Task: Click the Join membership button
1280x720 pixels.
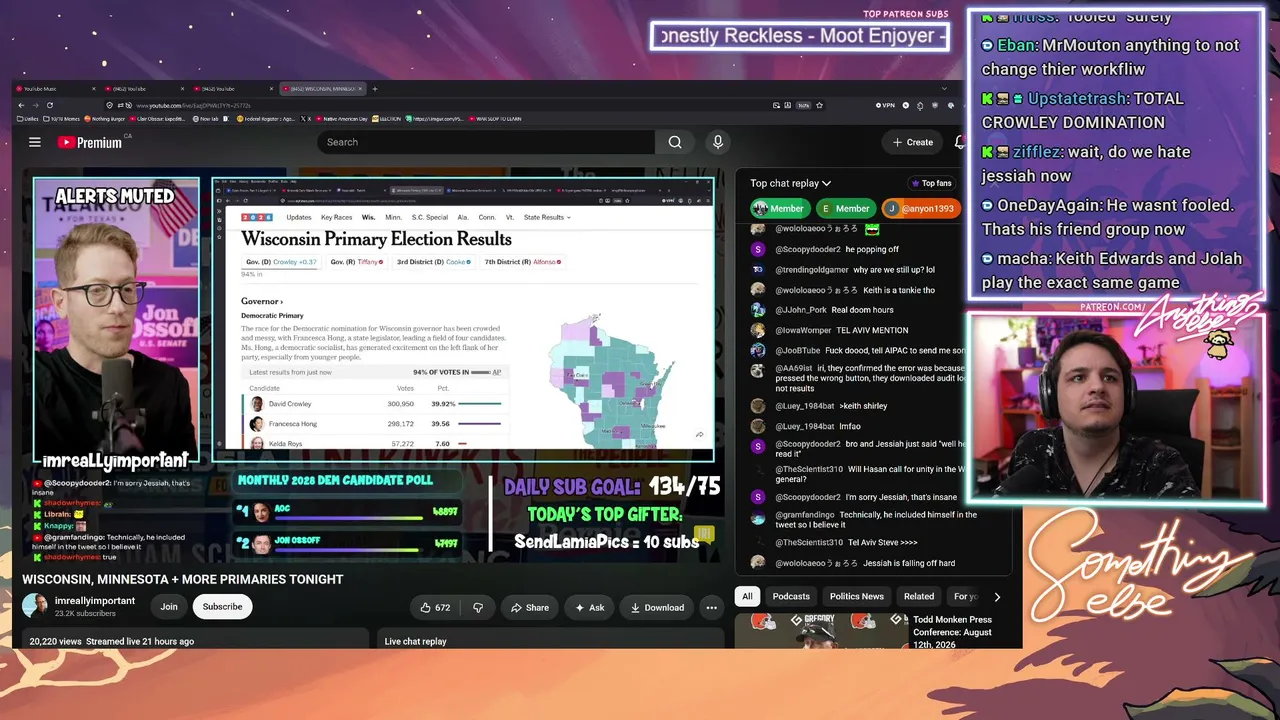Action: click(x=169, y=607)
